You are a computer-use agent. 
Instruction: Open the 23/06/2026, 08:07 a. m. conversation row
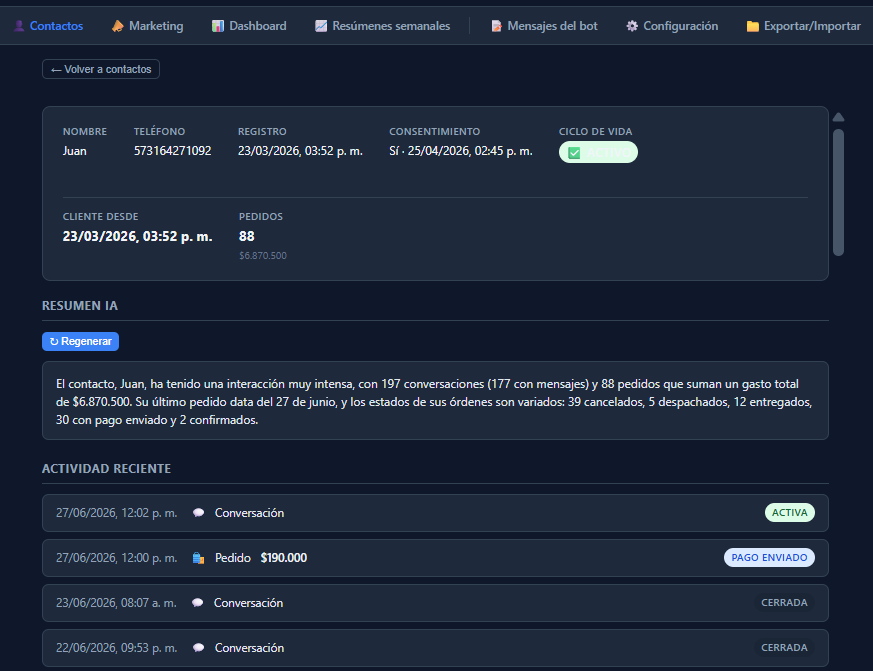tap(435, 603)
